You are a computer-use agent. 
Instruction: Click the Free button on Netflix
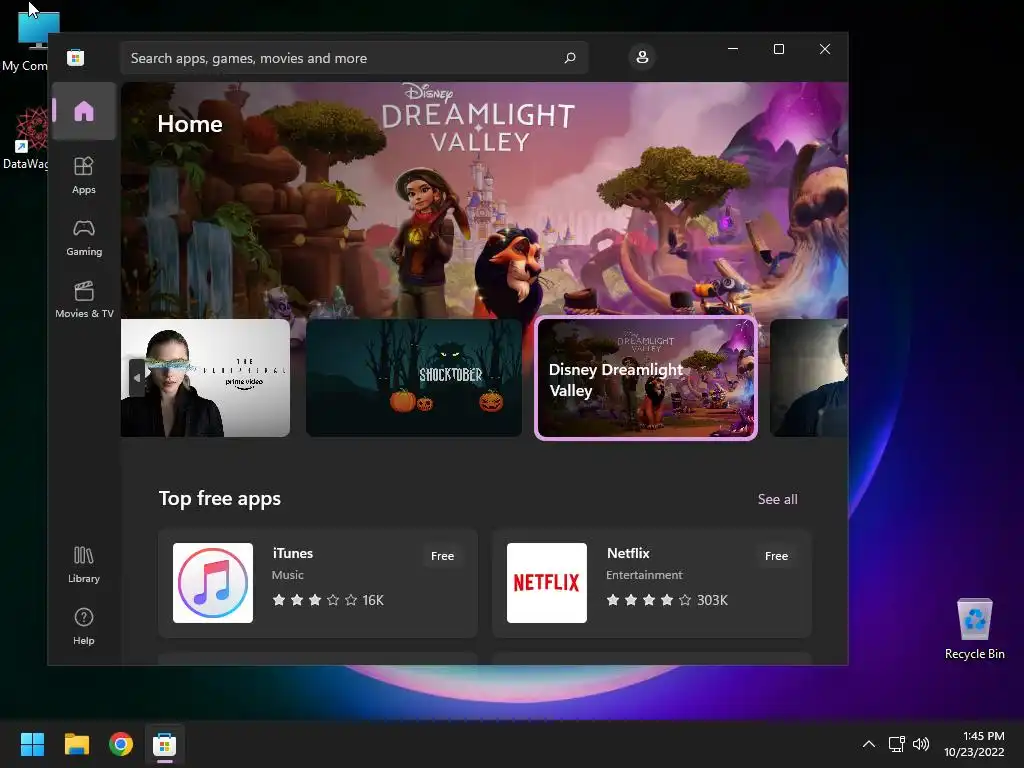coord(776,556)
